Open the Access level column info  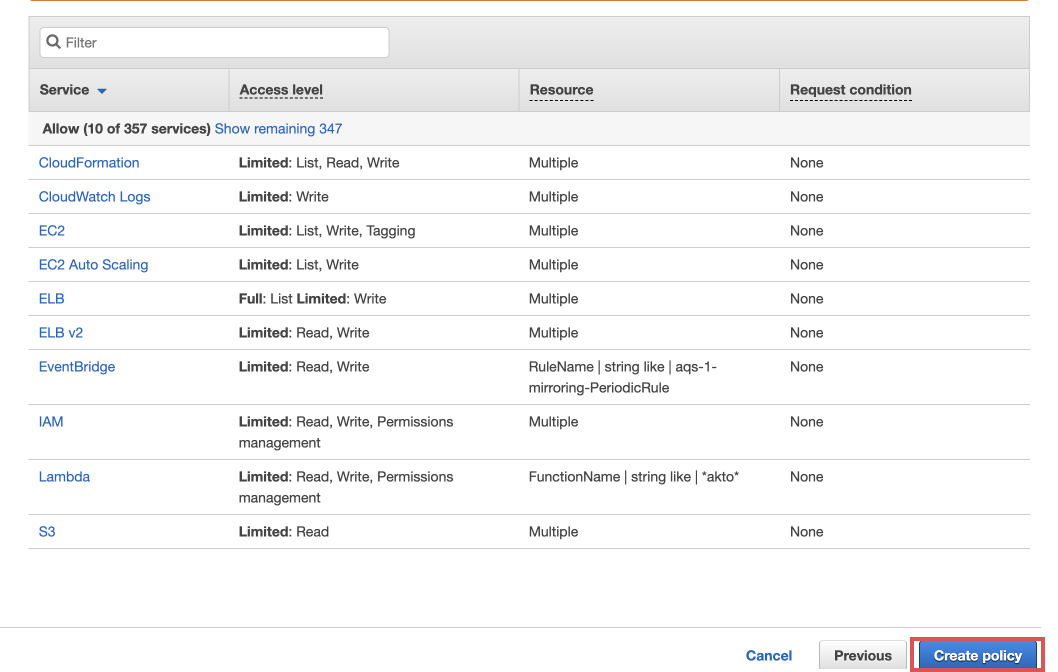coord(280,89)
